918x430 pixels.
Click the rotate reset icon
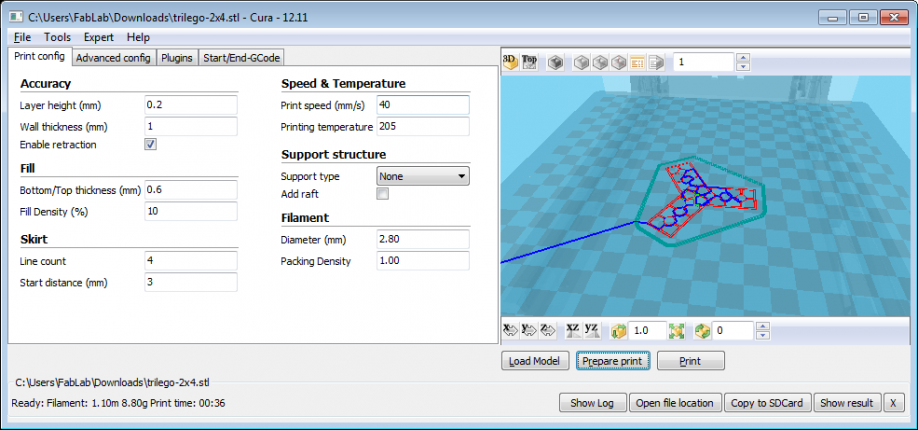(703, 331)
